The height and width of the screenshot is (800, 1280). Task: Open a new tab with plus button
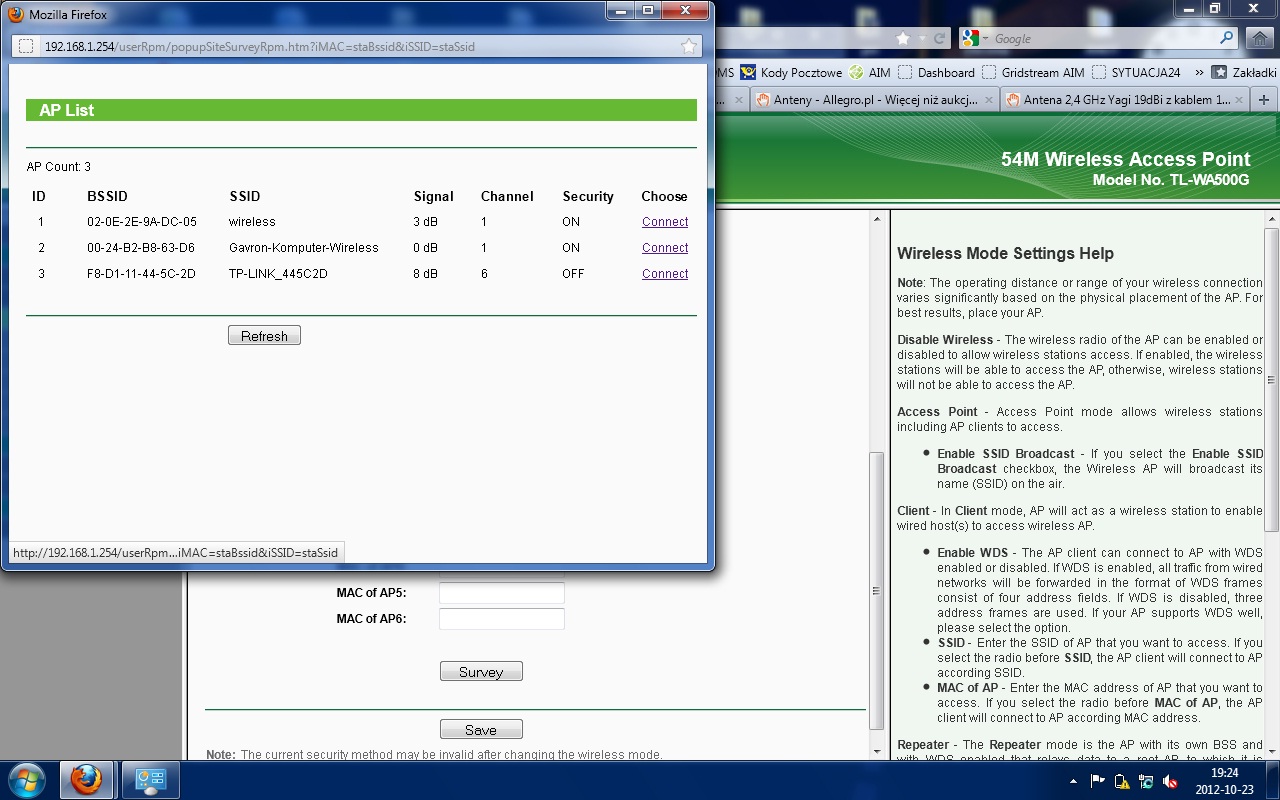[x=1264, y=100]
